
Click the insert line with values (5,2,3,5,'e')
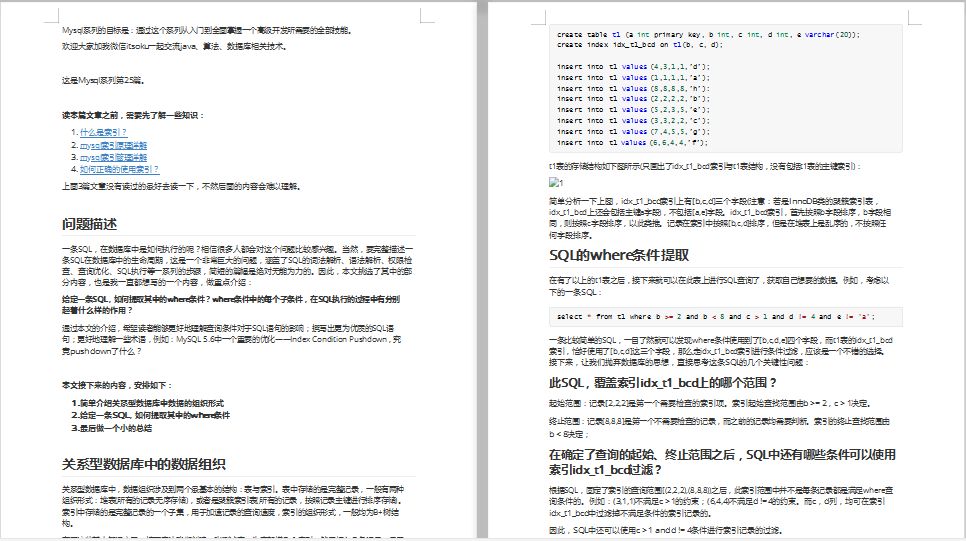click(633, 110)
